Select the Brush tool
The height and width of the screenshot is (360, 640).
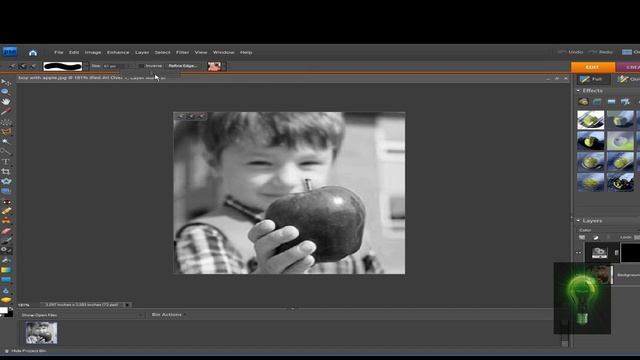pyautogui.click(x=6, y=241)
